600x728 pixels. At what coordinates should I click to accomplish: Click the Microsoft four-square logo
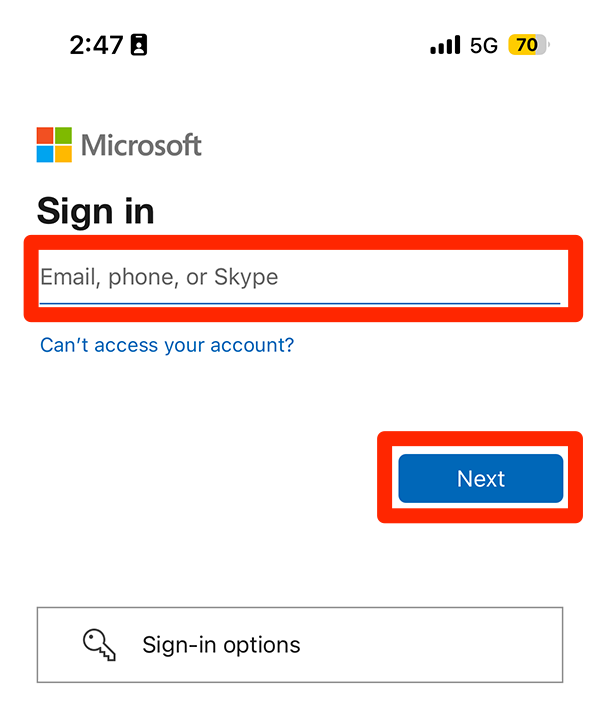54,145
